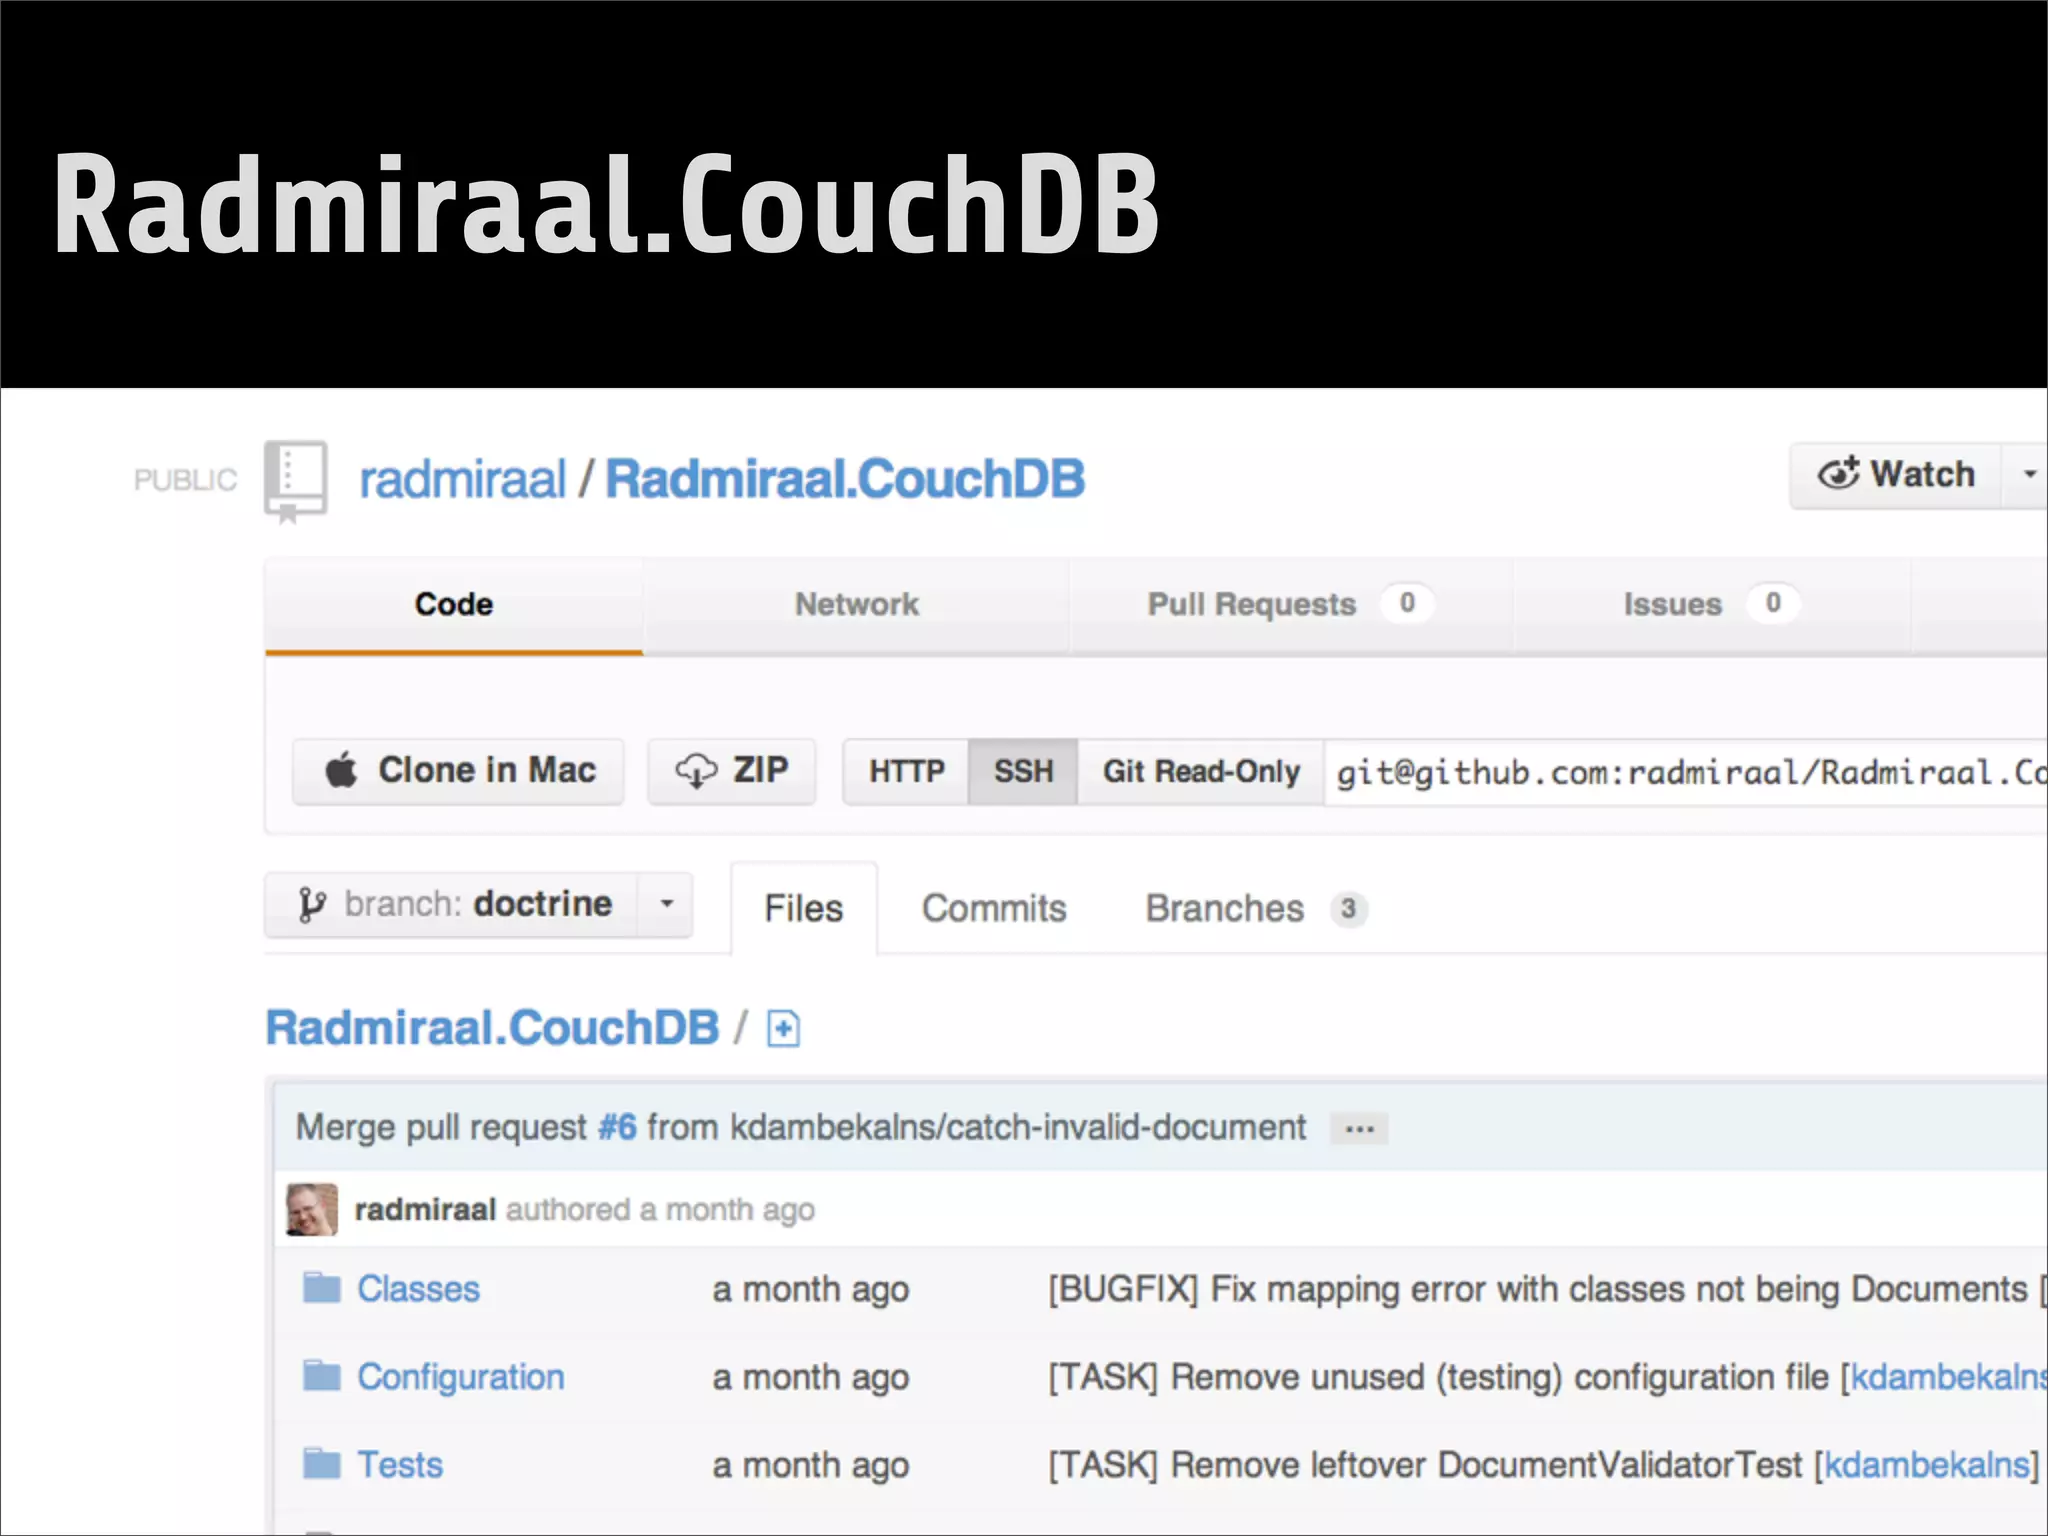
Task: Switch to the Network tab
Action: coord(857,604)
